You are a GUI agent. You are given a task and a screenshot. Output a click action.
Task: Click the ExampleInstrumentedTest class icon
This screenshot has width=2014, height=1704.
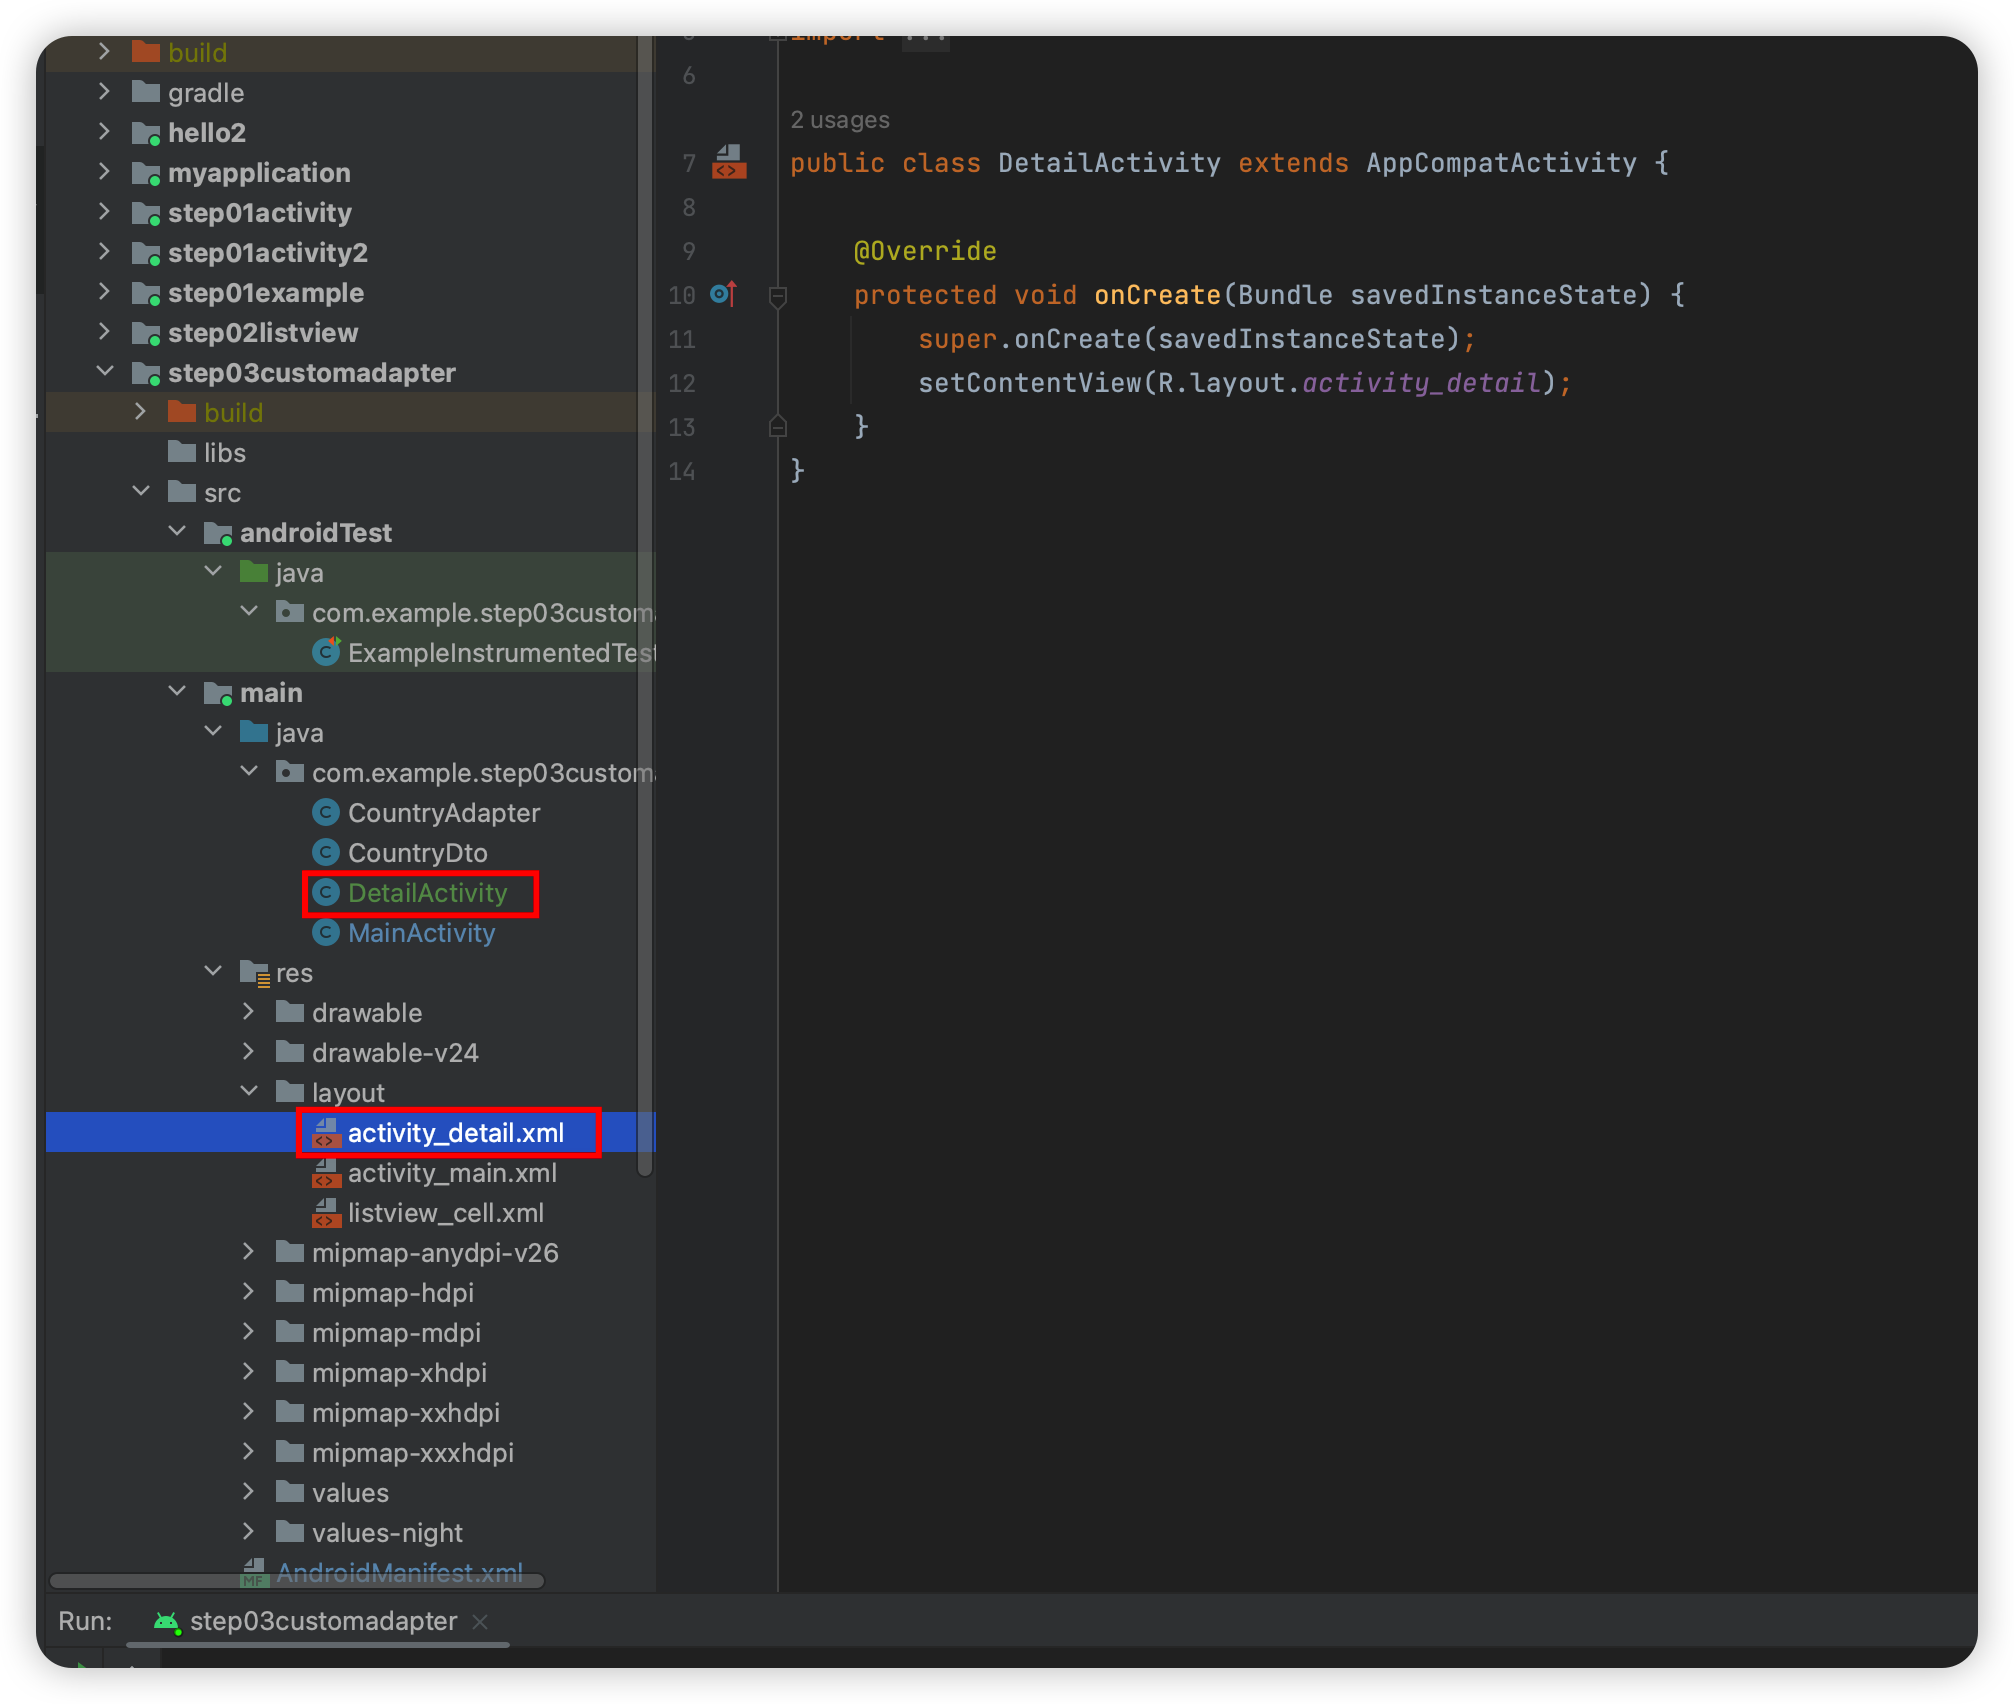coord(325,652)
